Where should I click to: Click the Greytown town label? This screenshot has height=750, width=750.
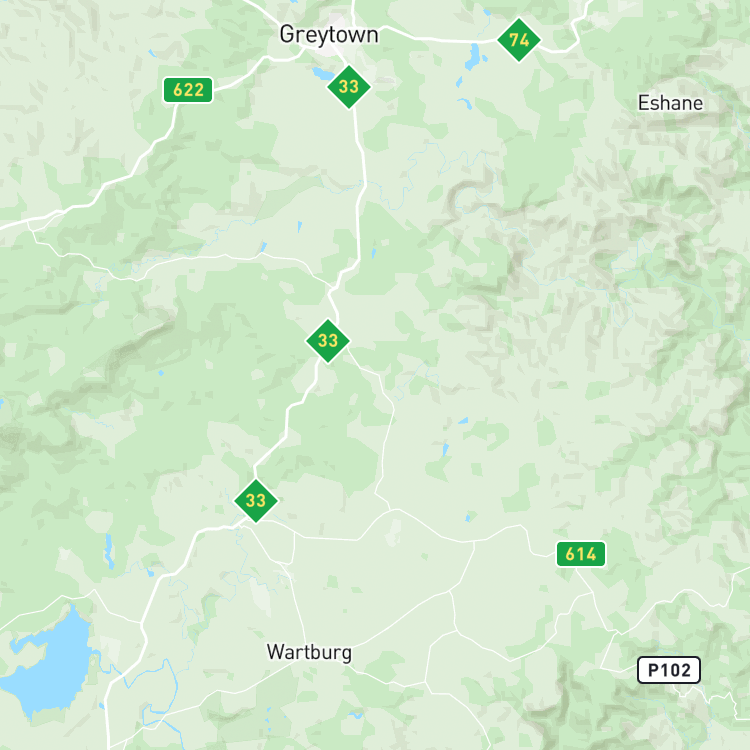[329, 35]
